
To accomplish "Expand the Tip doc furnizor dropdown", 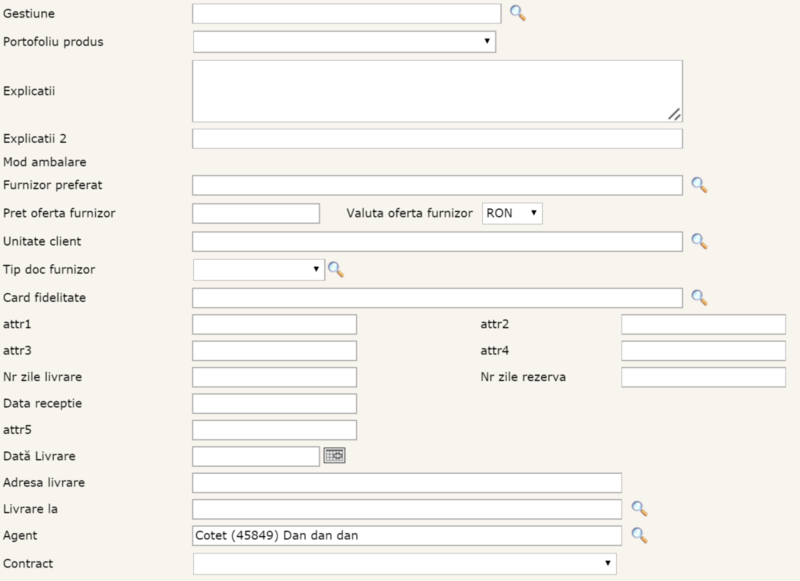I will pyautogui.click(x=258, y=269).
